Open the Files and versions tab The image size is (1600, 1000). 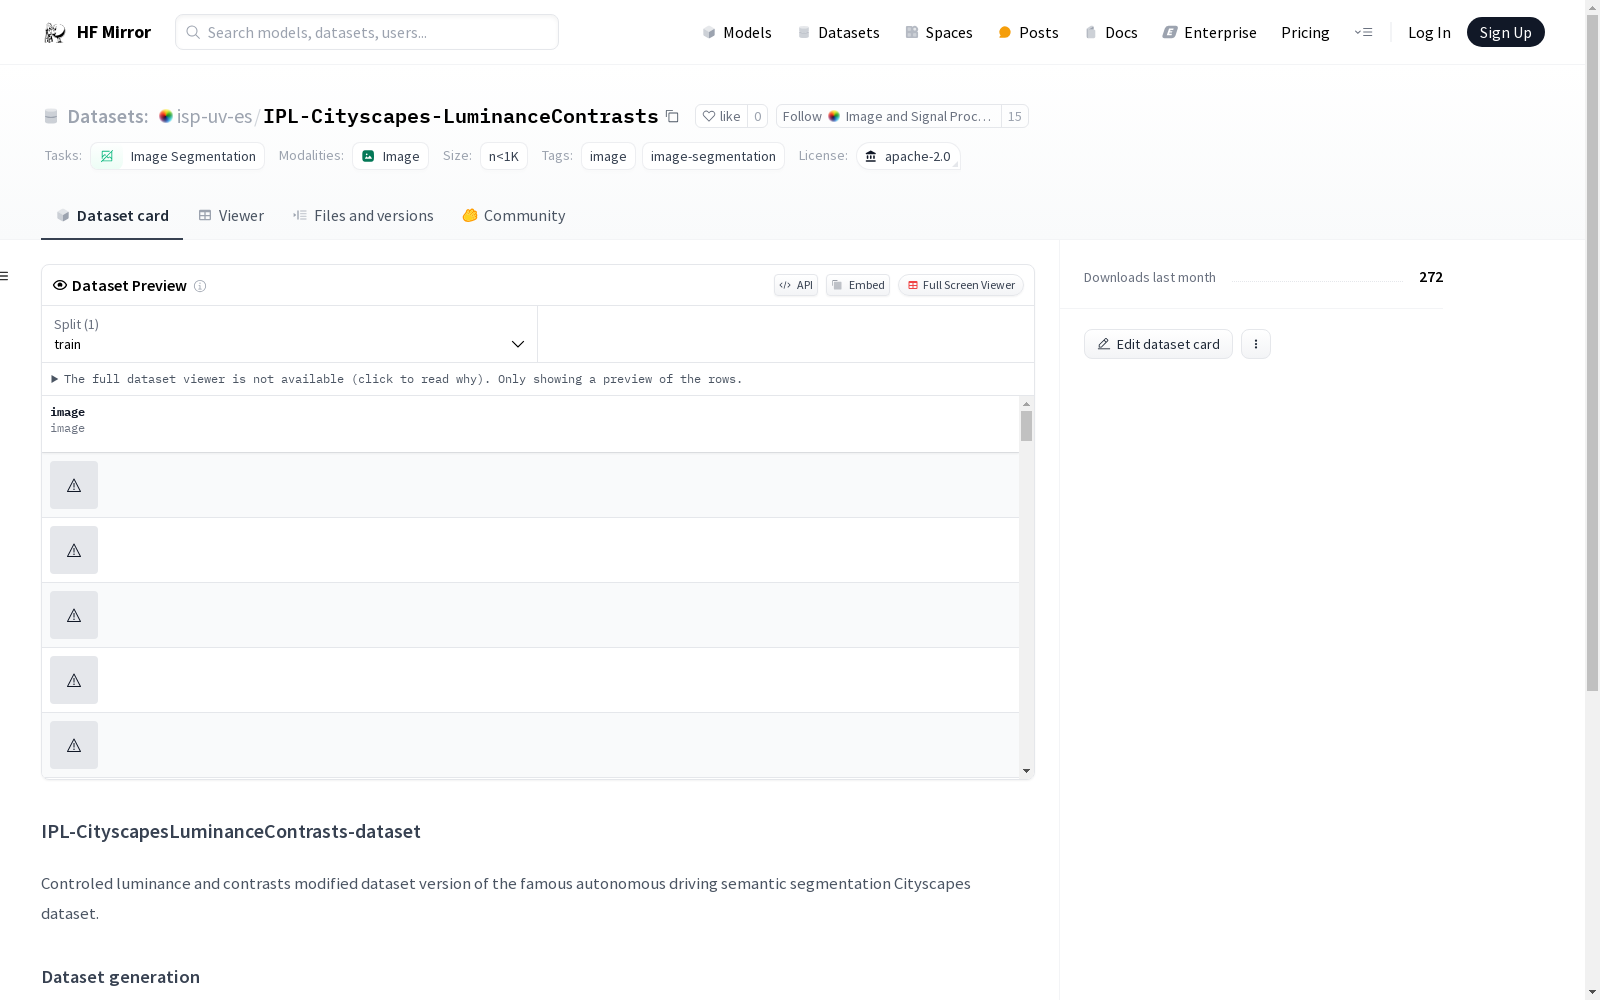tap(363, 216)
